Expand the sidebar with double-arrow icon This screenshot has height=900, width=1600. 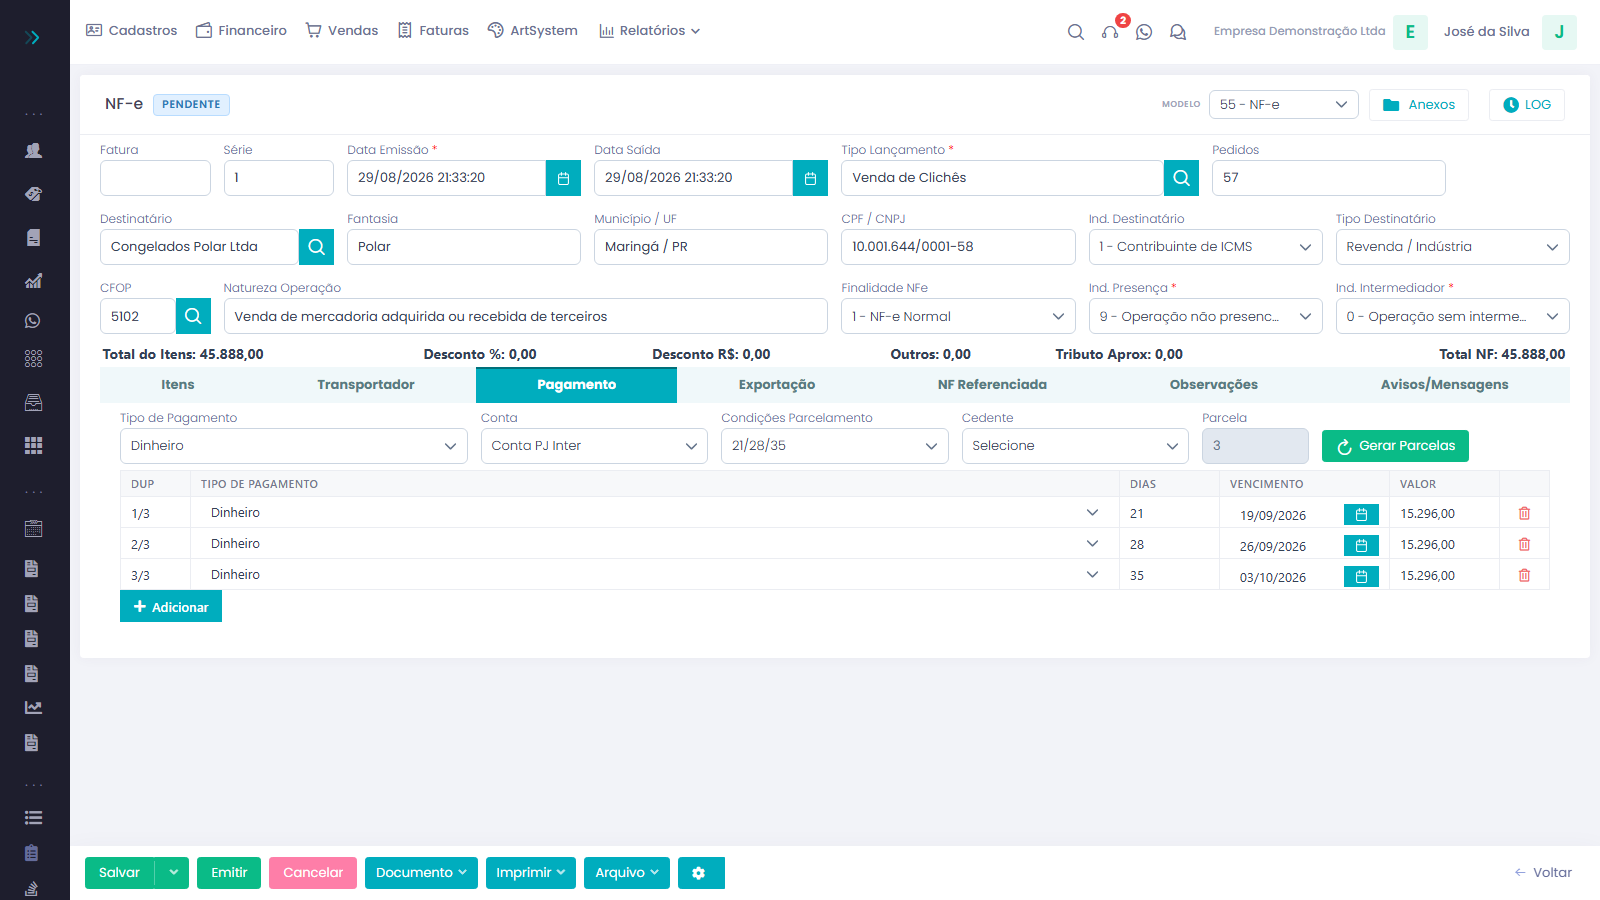(x=33, y=37)
